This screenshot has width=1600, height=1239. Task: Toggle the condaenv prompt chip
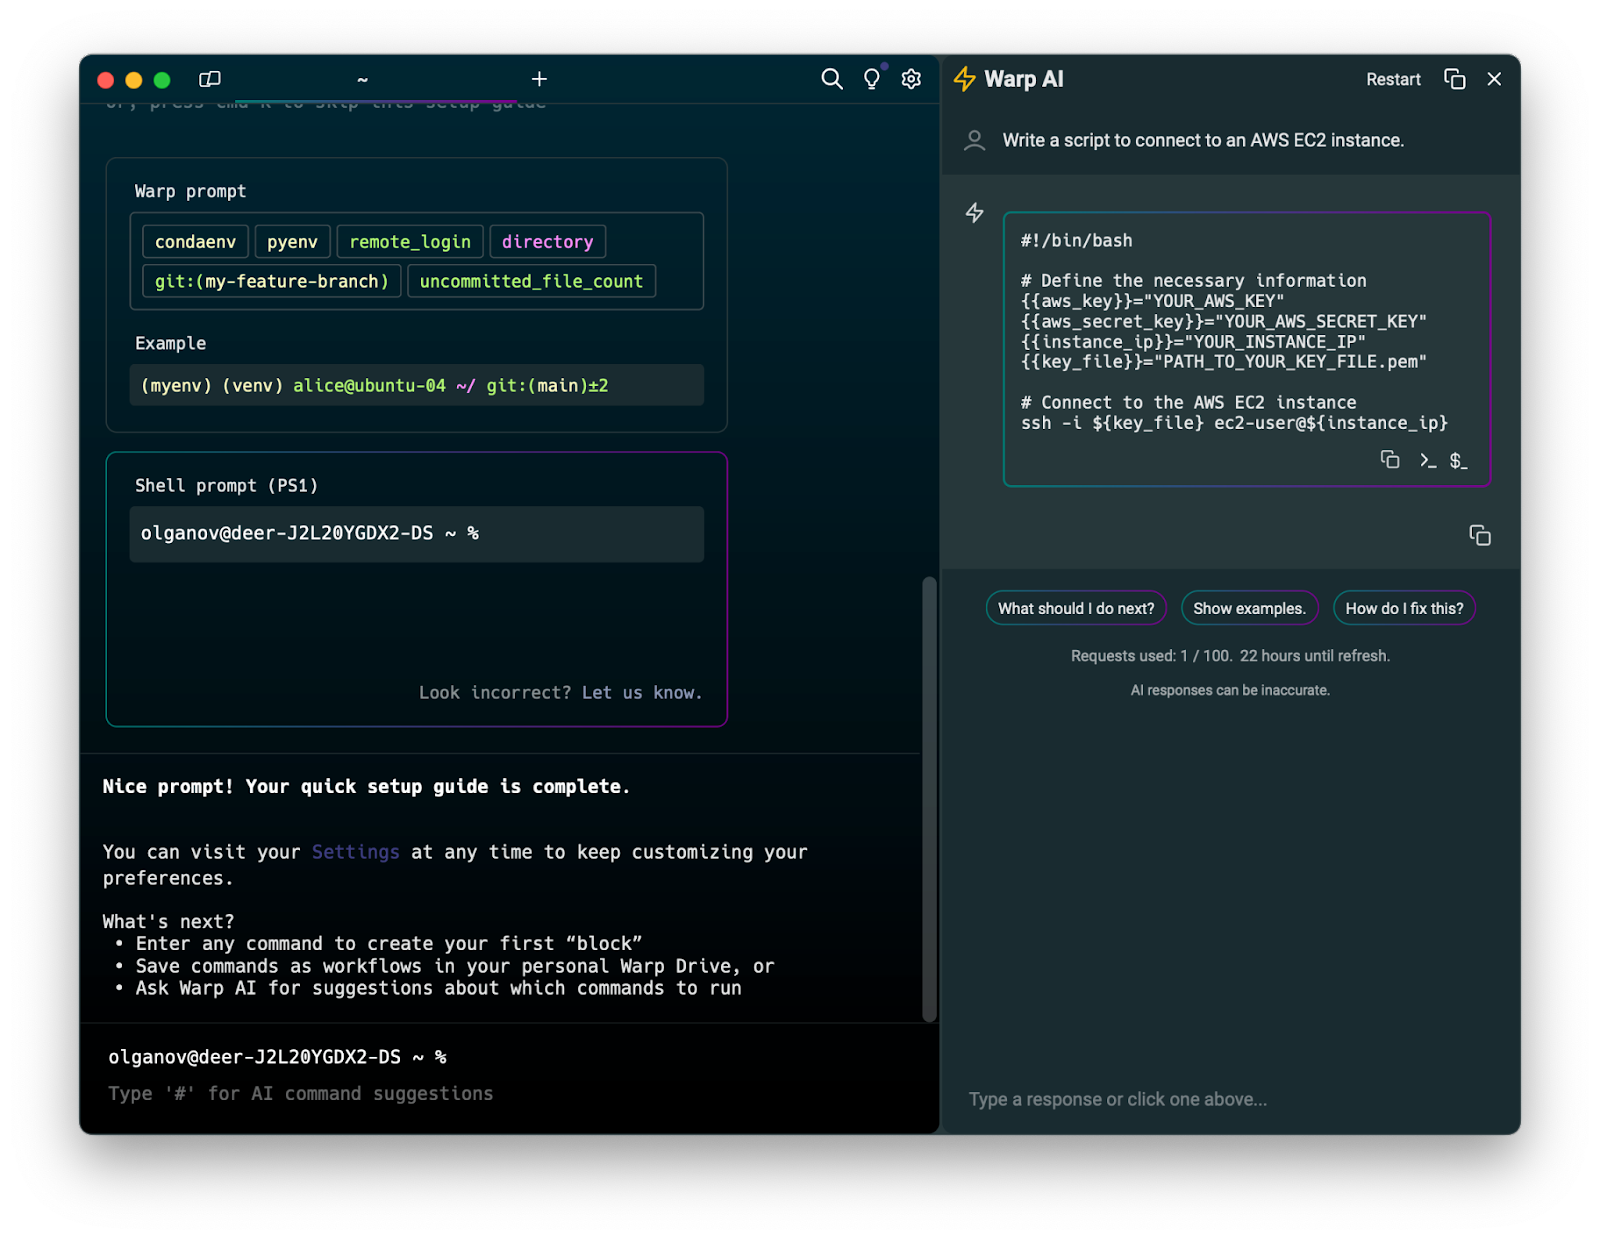pyautogui.click(x=194, y=241)
